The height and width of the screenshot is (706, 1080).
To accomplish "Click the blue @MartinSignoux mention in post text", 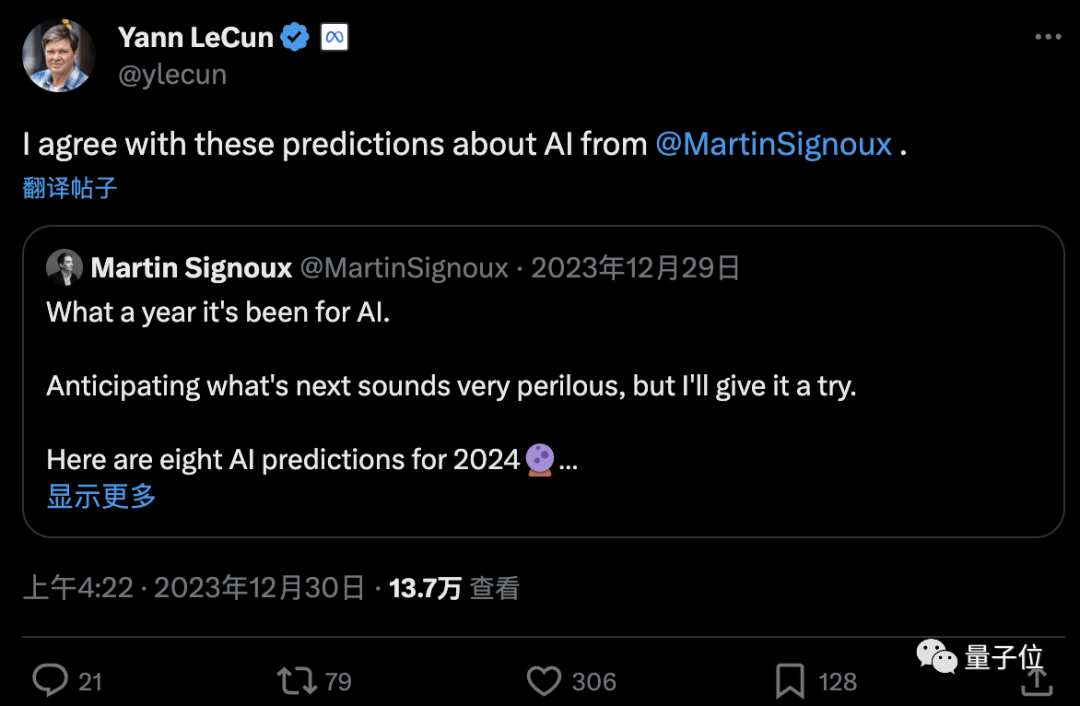I will [773, 144].
